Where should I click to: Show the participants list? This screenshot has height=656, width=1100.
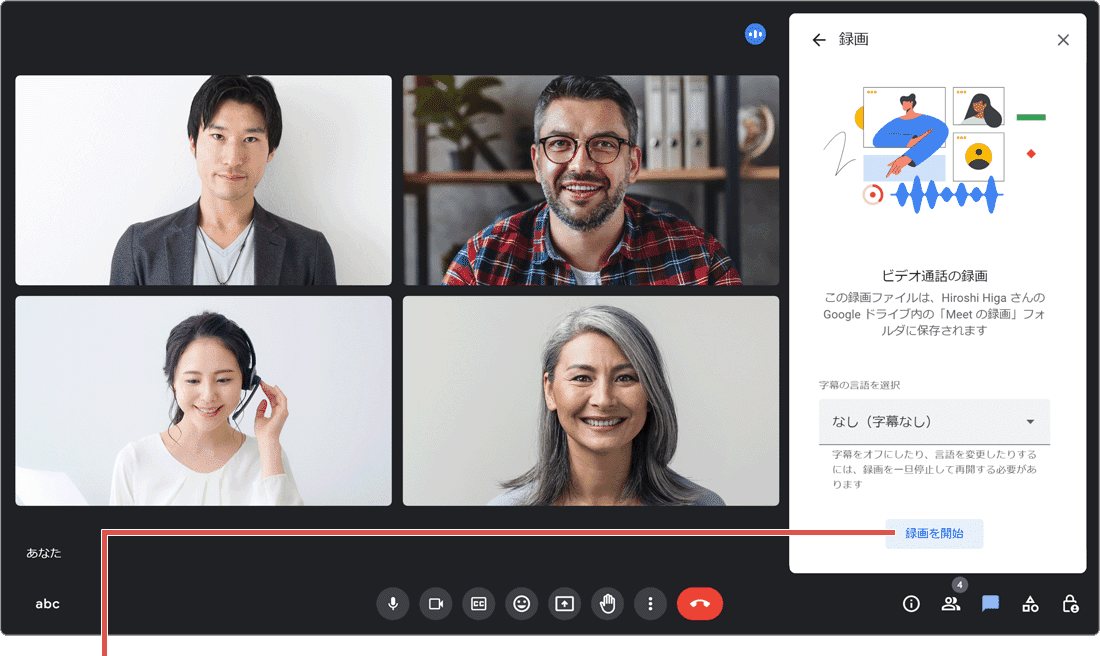pyautogui.click(x=951, y=603)
